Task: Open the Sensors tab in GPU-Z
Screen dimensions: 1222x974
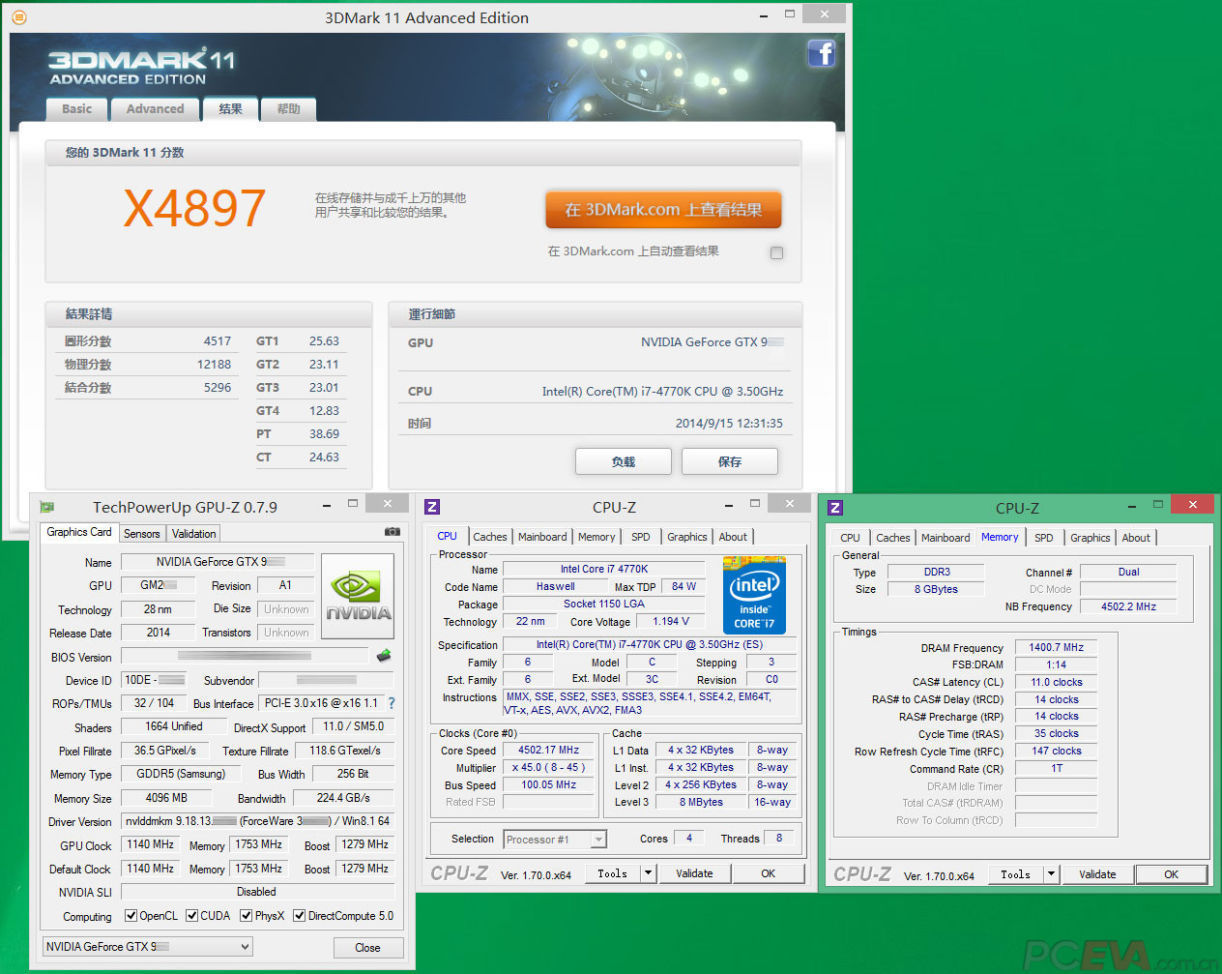Action: coord(142,533)
